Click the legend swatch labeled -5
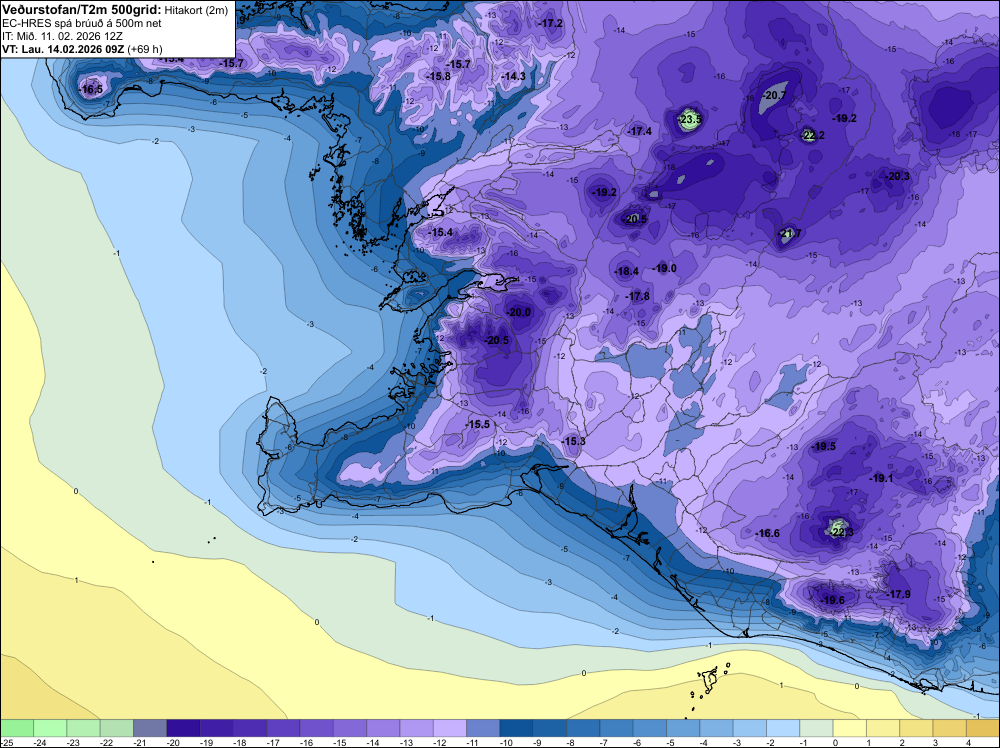The image size is (1000, 748). [x=683, y=728]
